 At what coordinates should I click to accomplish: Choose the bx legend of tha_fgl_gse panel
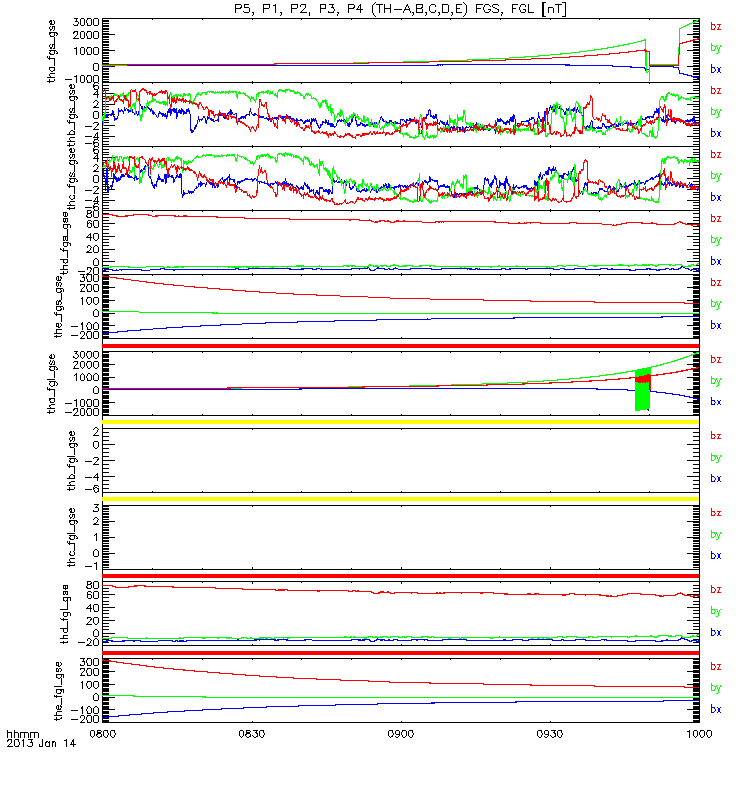716,402
